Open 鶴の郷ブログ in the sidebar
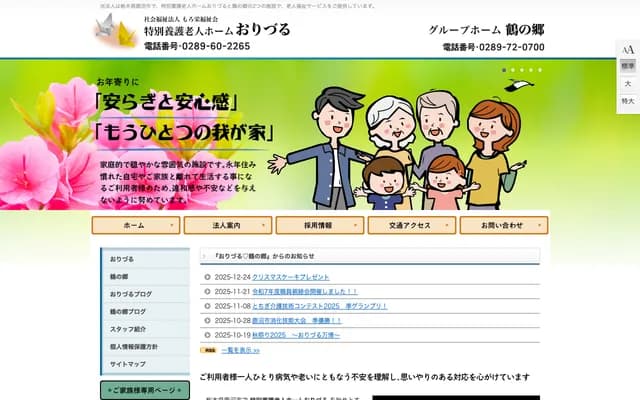Image resolution: width=640 pixels, height=400 pixels. click(x=146, y=311)
